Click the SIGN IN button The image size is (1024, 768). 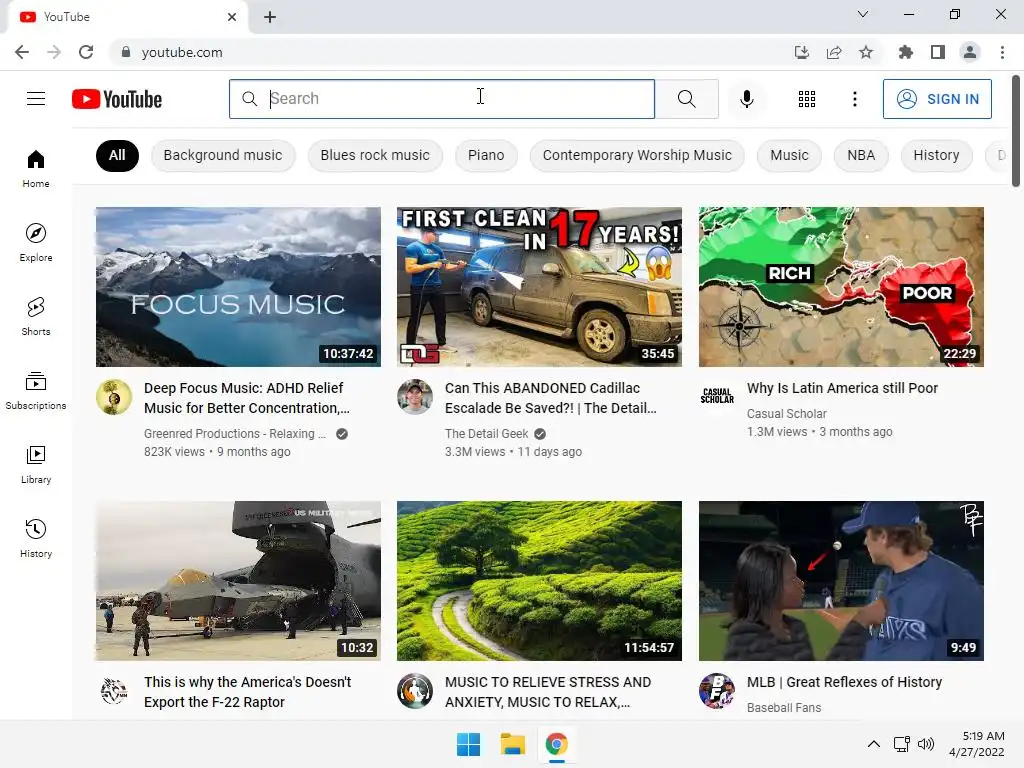pyautogui.click(x=937, y=99)
